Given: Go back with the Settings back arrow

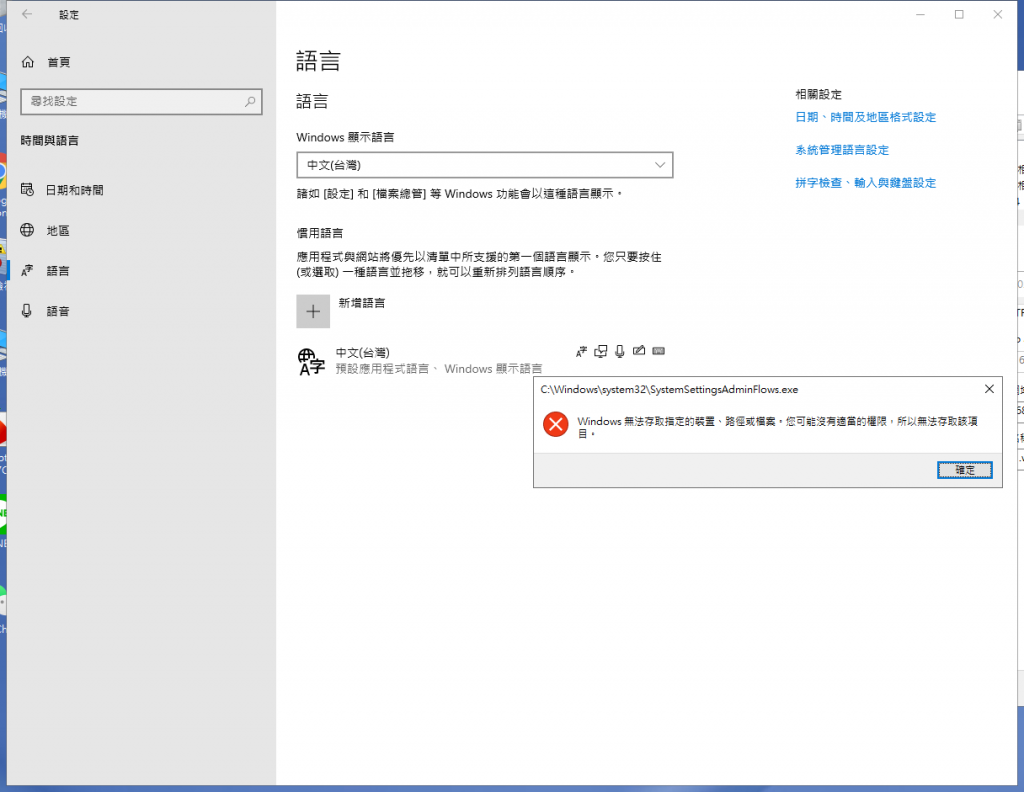Looking at the screenshot, I should [27, 14].
